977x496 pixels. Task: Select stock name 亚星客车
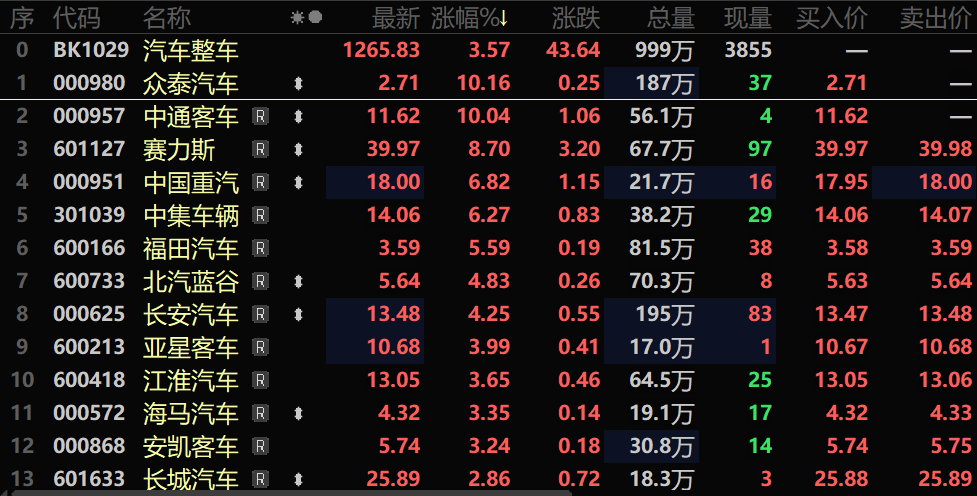(x=191, y=348)
